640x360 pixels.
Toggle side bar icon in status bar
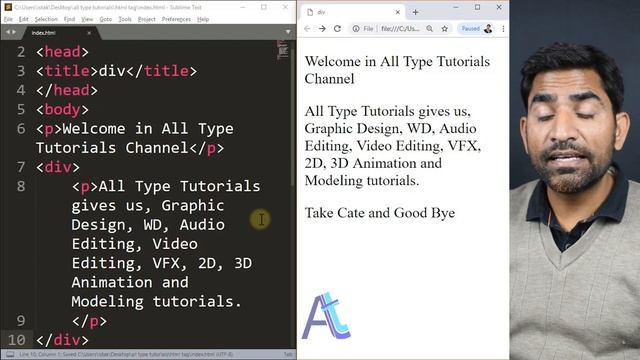coord(10,354)
